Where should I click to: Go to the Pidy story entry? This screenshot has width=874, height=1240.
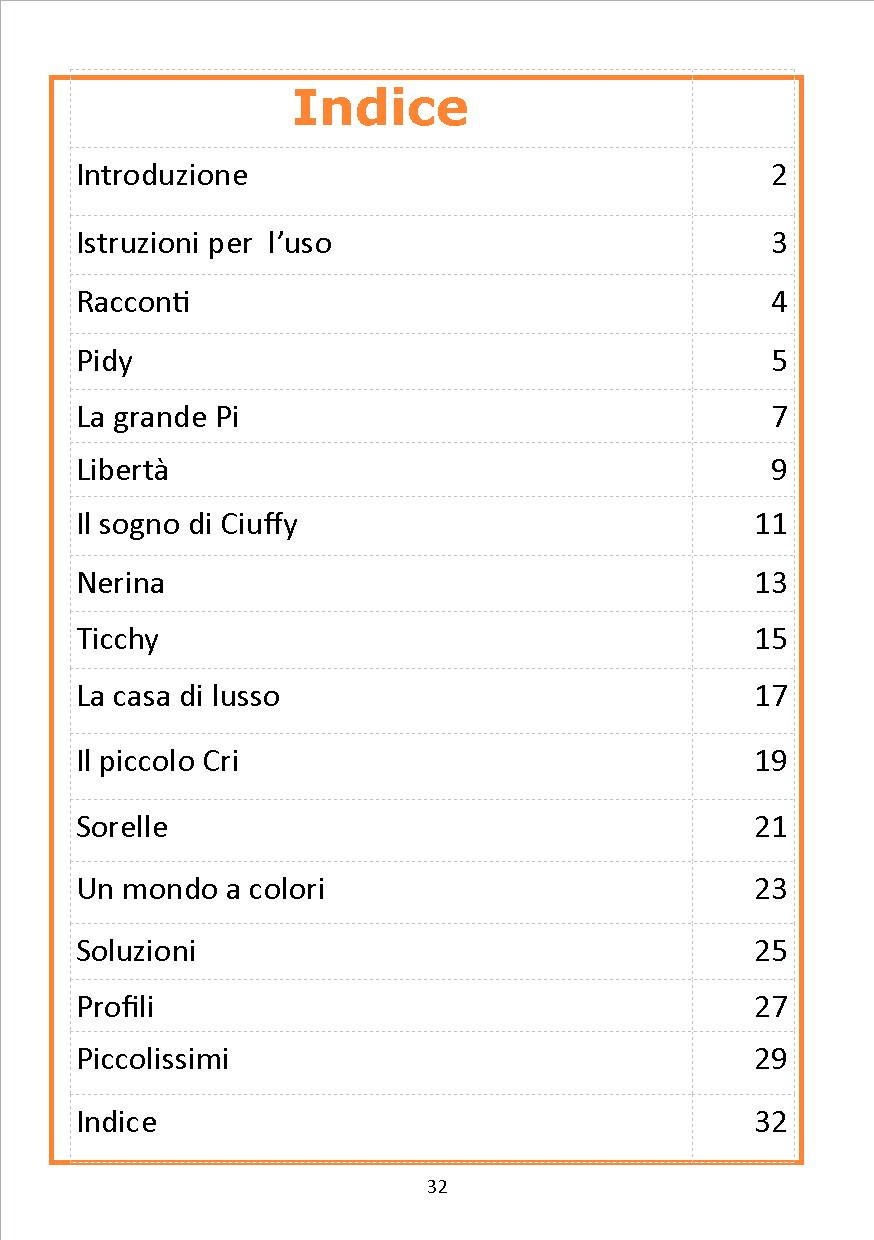104,361
